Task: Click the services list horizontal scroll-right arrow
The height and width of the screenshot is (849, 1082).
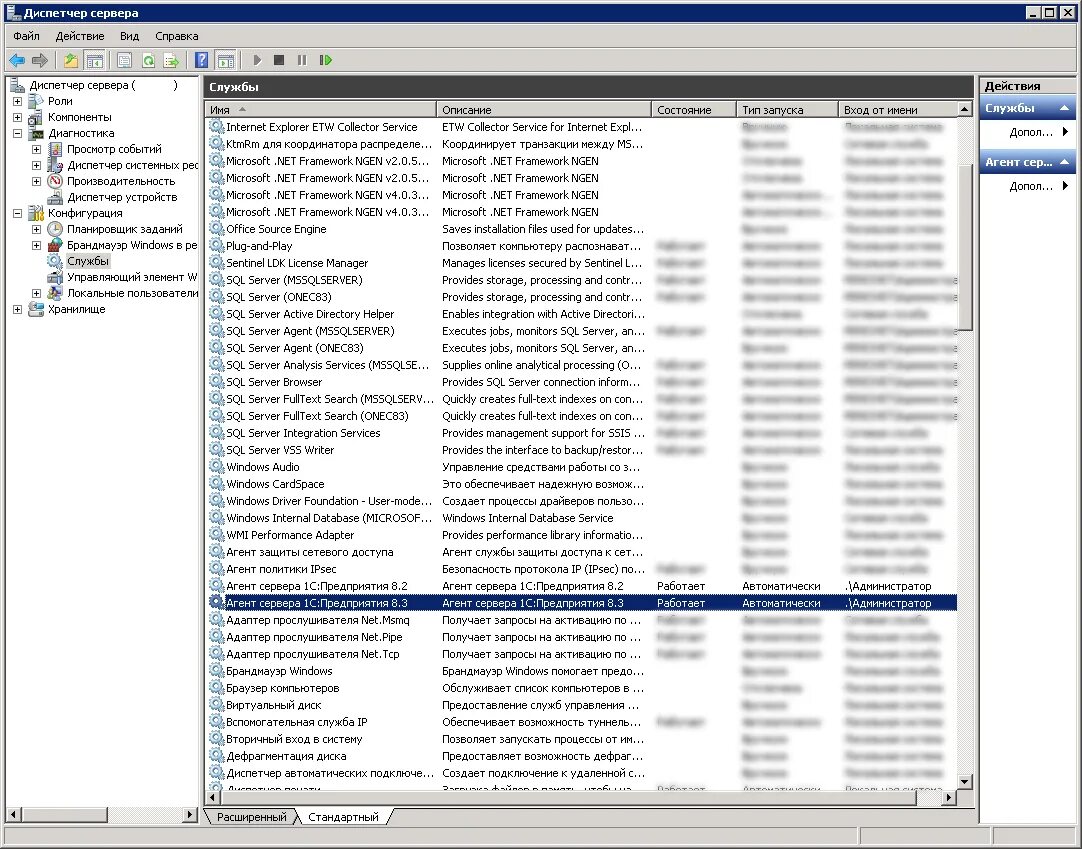Action: [x=950, y=797]
